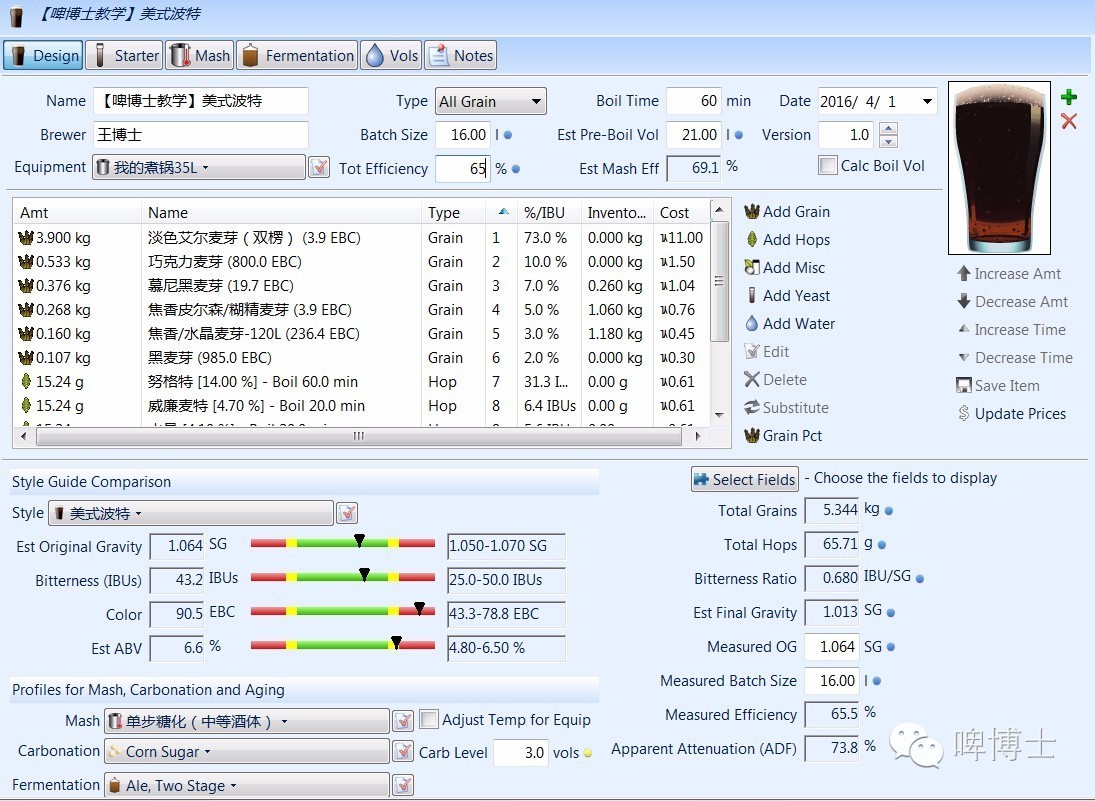Open the Notes tab

[461, 56]
